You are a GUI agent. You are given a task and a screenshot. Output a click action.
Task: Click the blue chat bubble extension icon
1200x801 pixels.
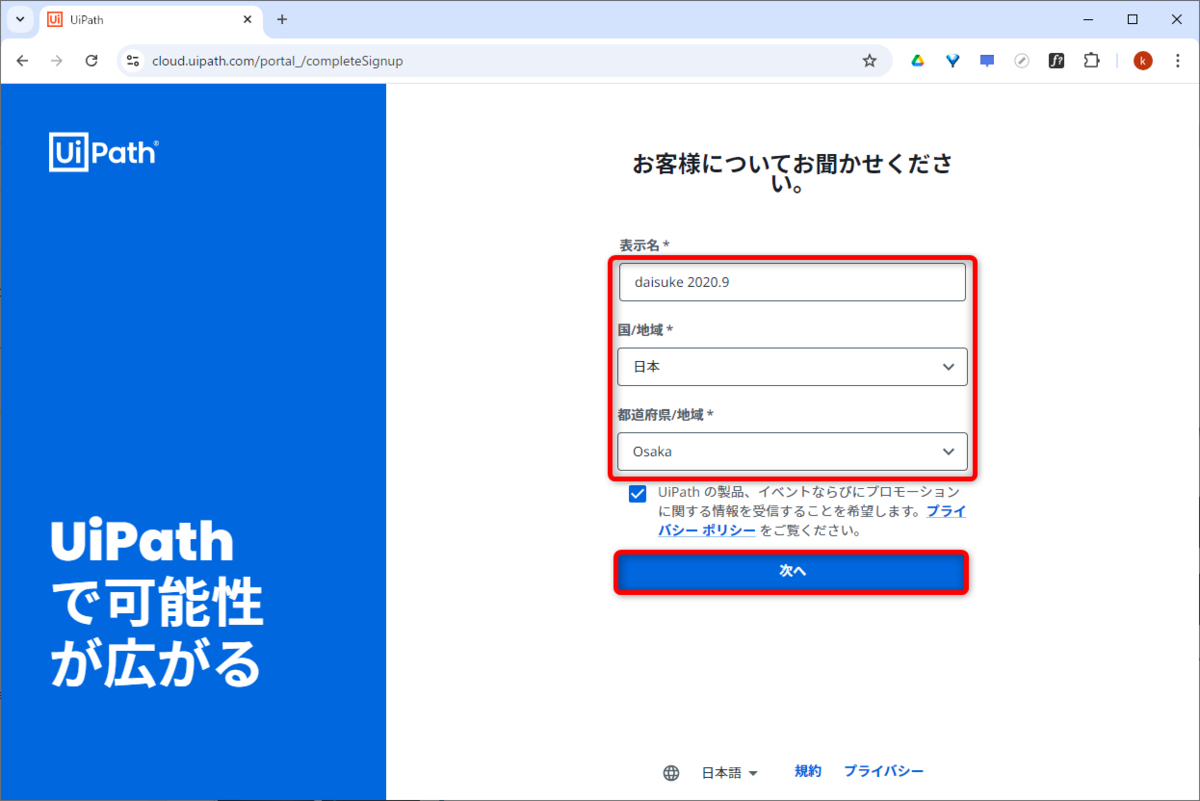point(987,61)
